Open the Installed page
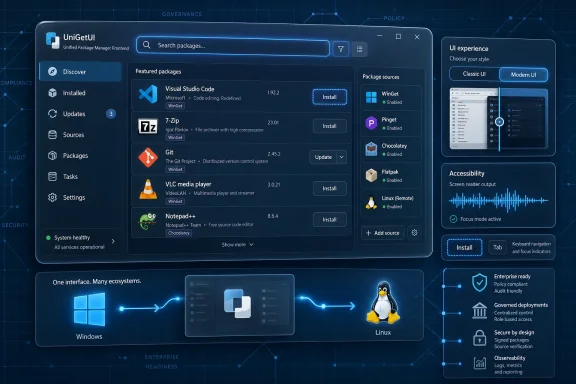The width and height of the screenshot is (576, 384). [80, 93]
